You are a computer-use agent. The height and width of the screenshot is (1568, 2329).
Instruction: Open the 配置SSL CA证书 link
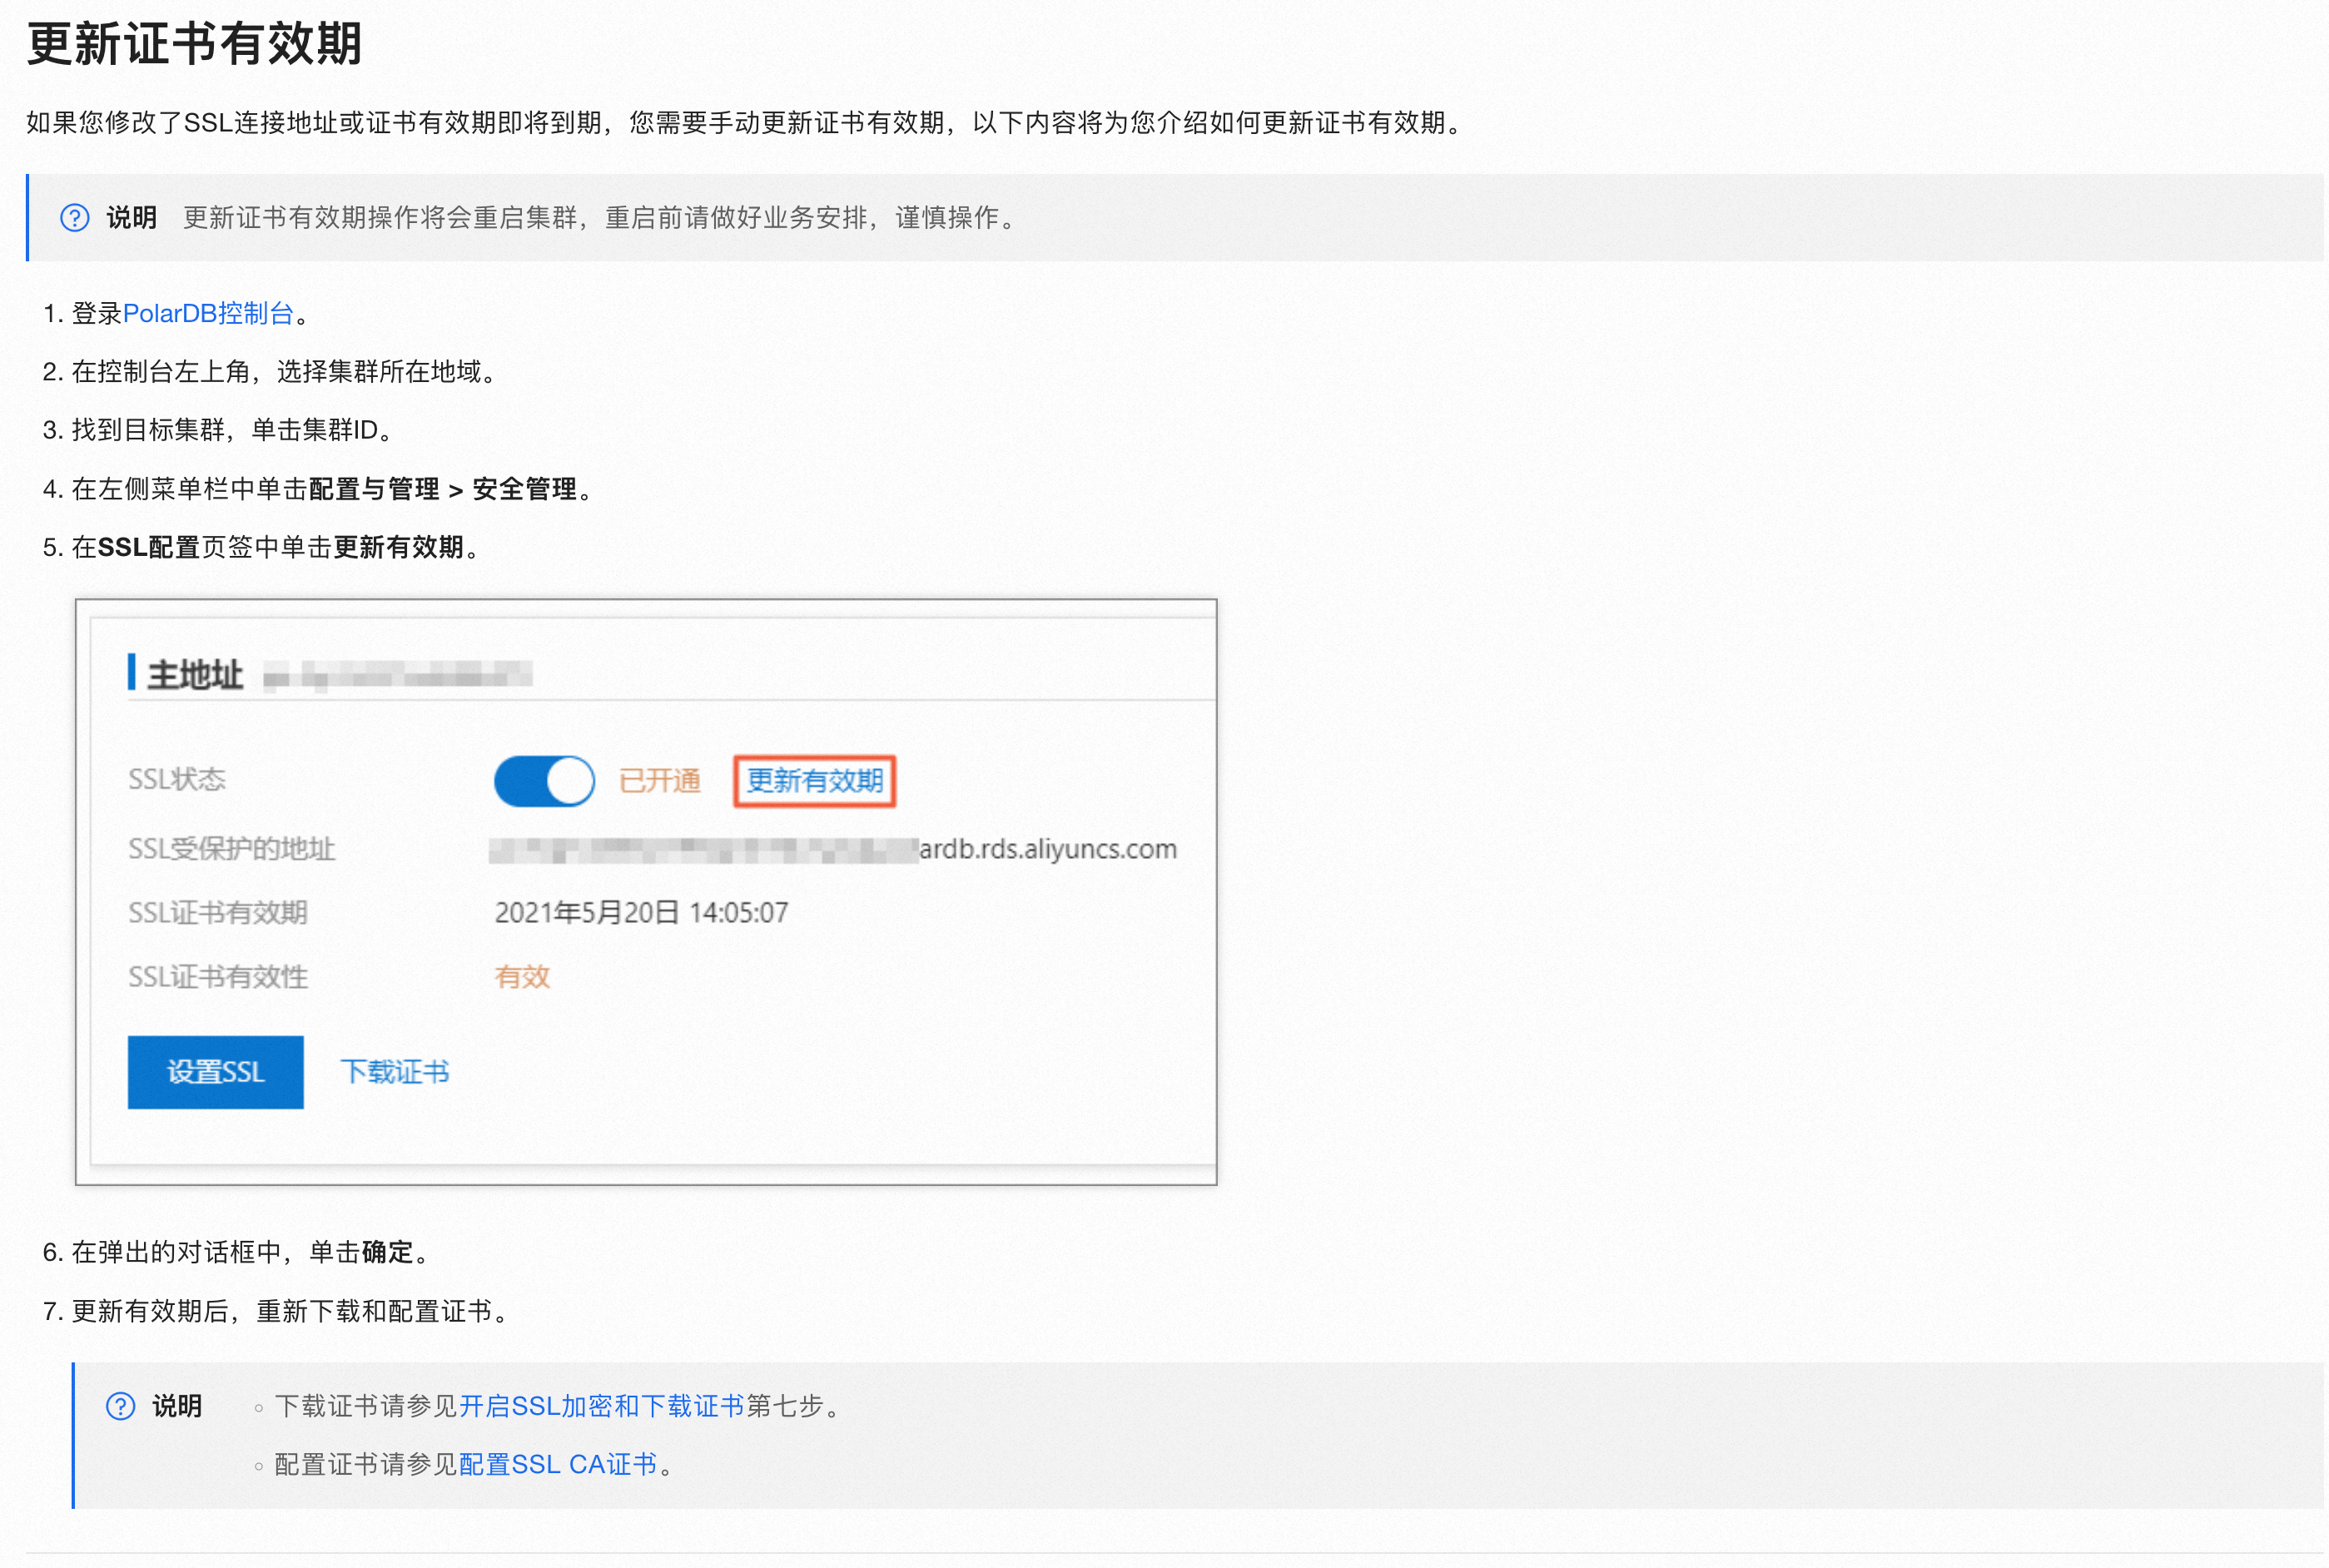558,1464
